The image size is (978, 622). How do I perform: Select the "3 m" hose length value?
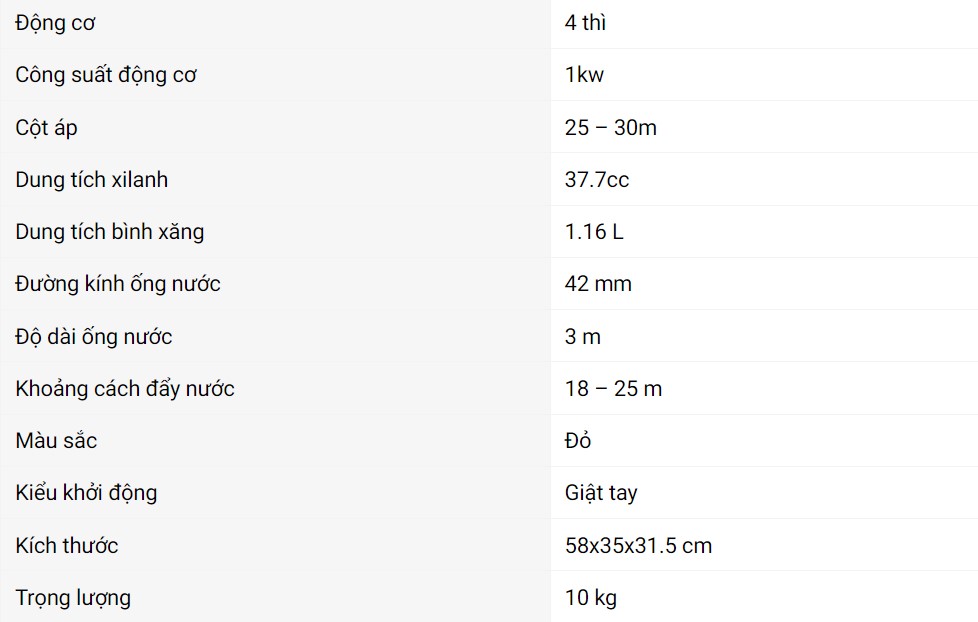[583, 336]
